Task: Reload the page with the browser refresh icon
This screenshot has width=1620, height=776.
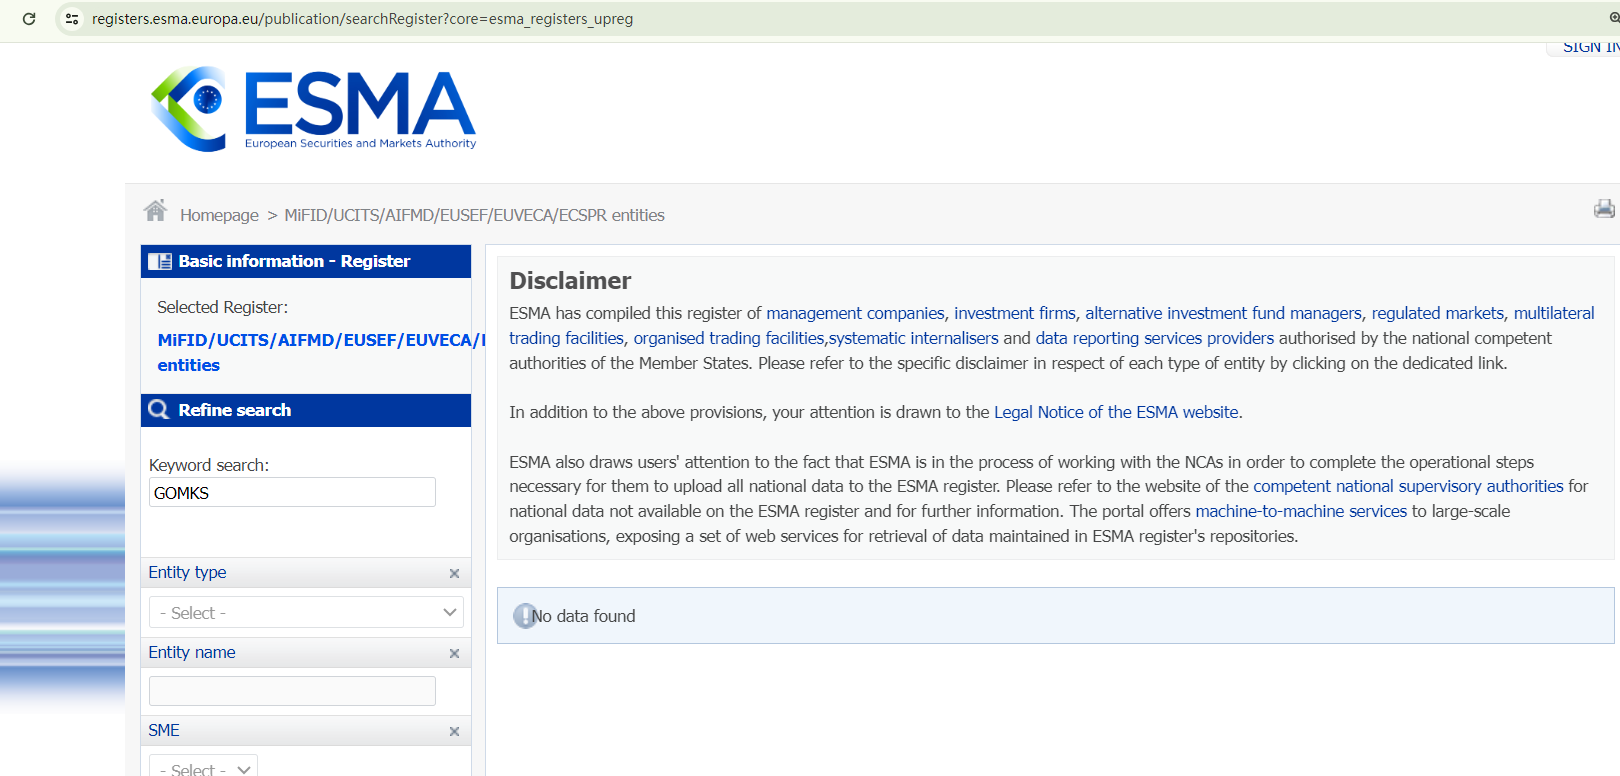Action: (x=29, y=19)
